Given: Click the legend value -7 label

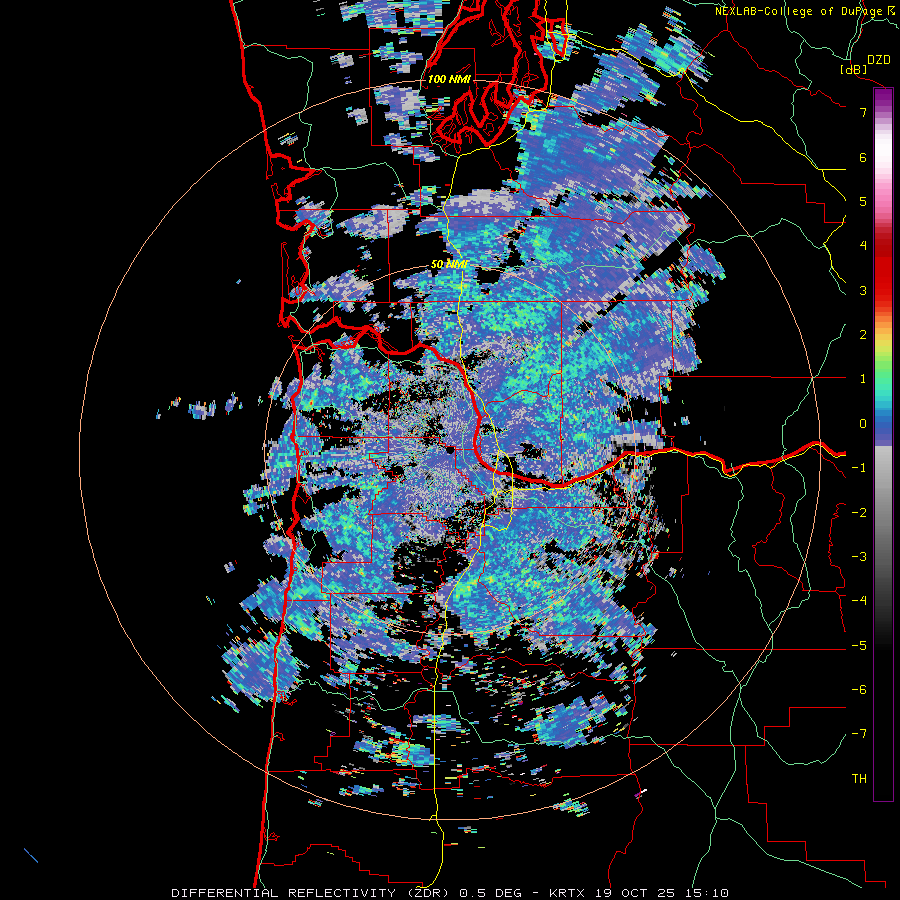Looking at the screenshot, I should pyautogui.click(x=859, y=734).
